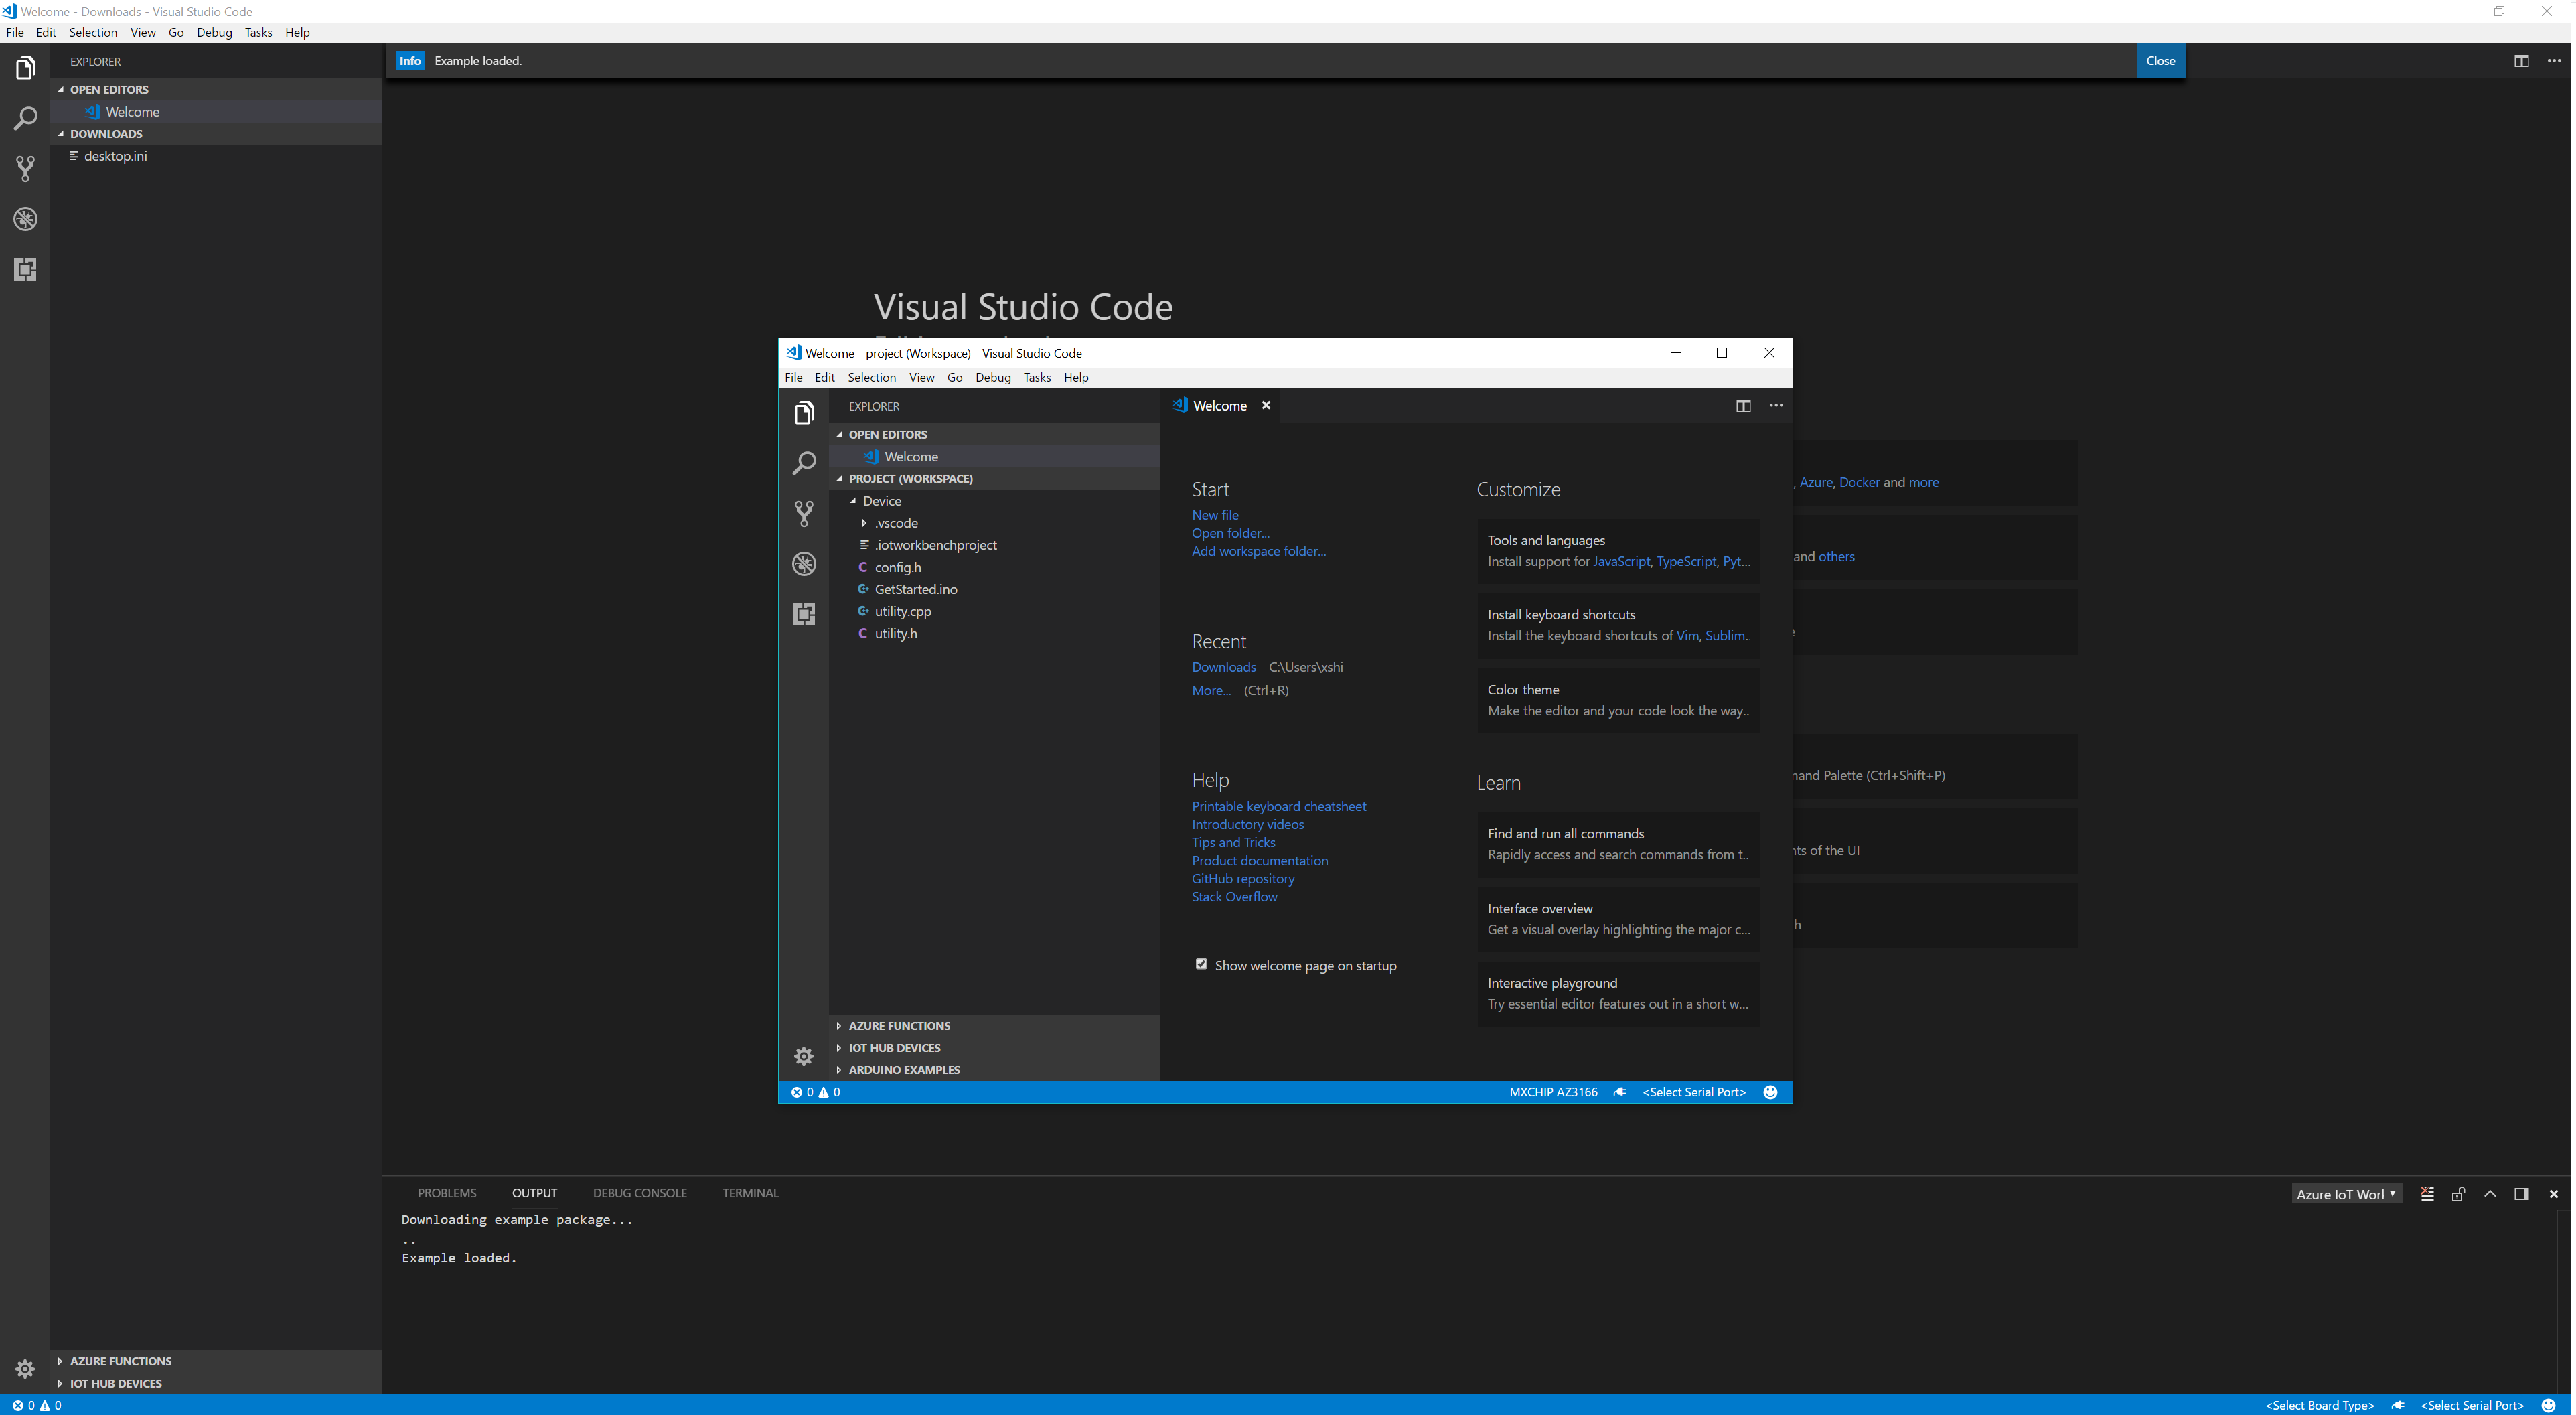
Task: Open GetStarted.ino file
Action: [915, 589]
